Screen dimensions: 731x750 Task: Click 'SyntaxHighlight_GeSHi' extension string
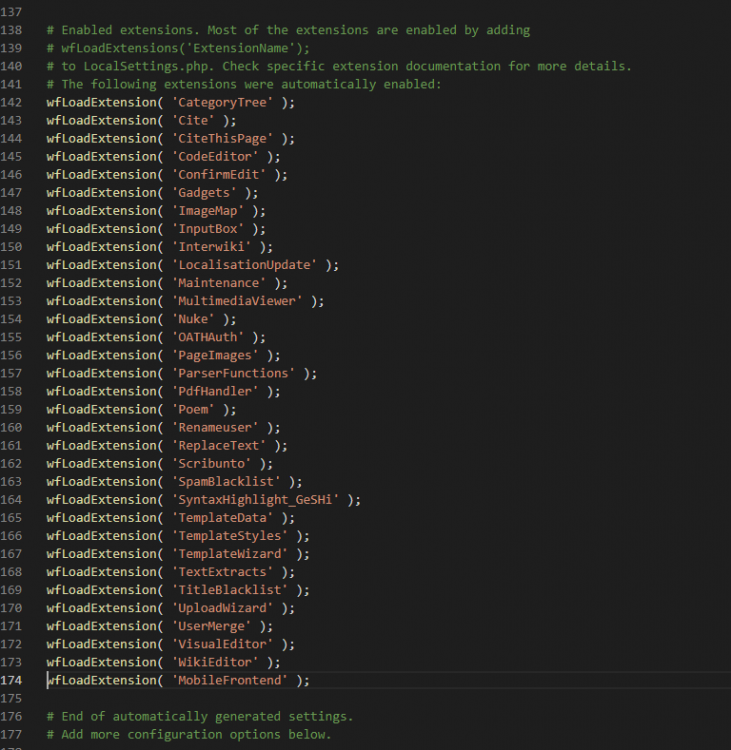[255, 500]
